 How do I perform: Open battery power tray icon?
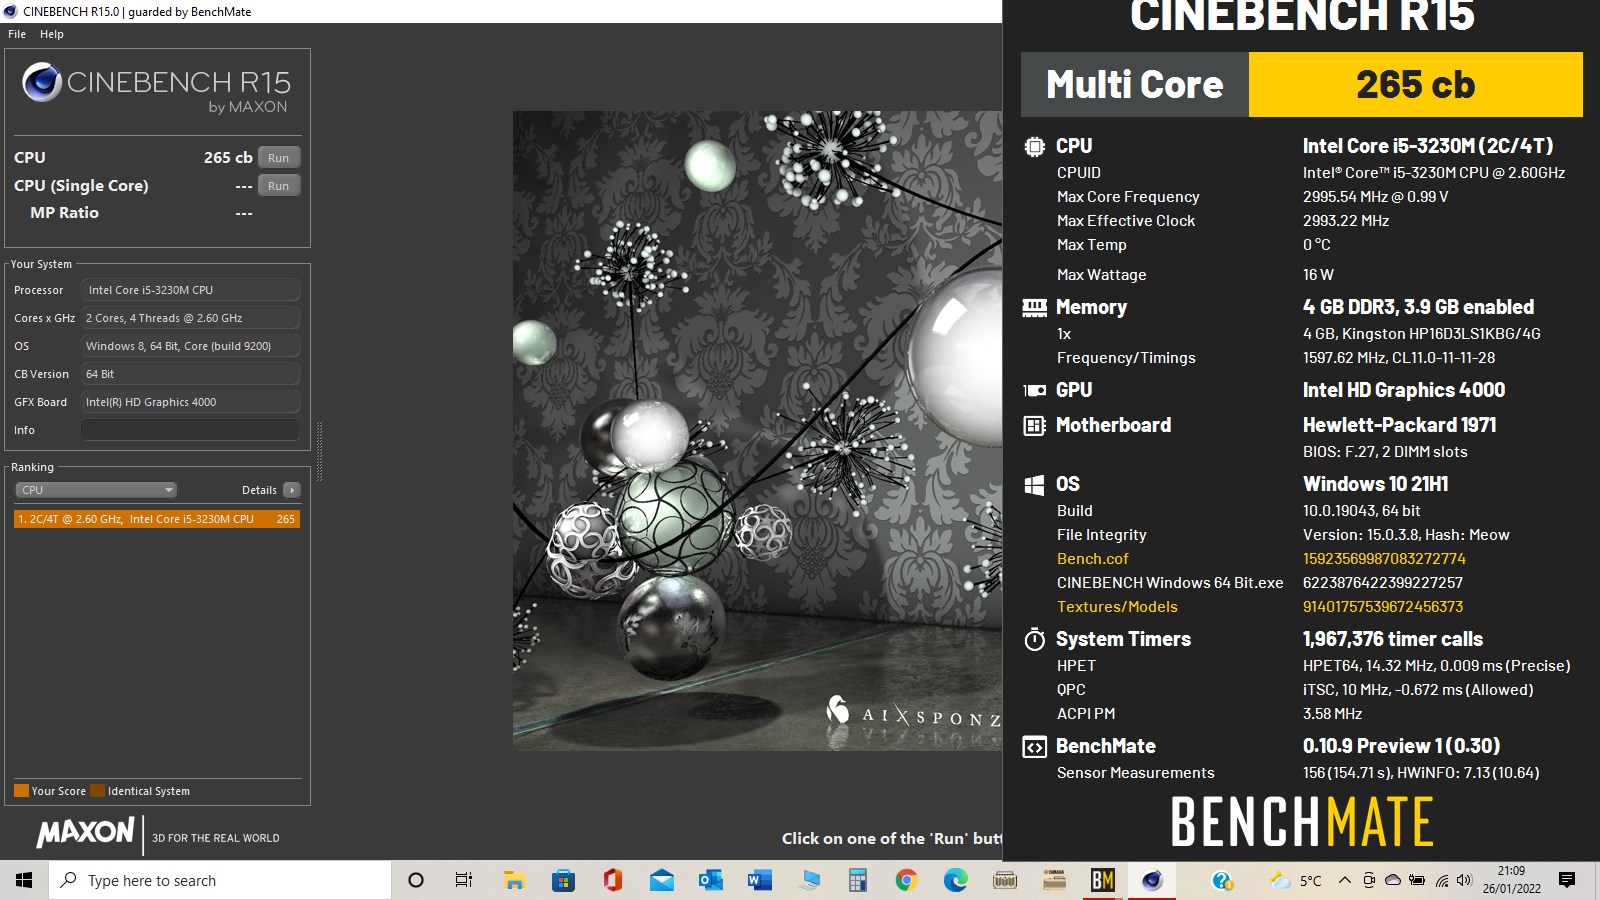(x=1417, y=880)
